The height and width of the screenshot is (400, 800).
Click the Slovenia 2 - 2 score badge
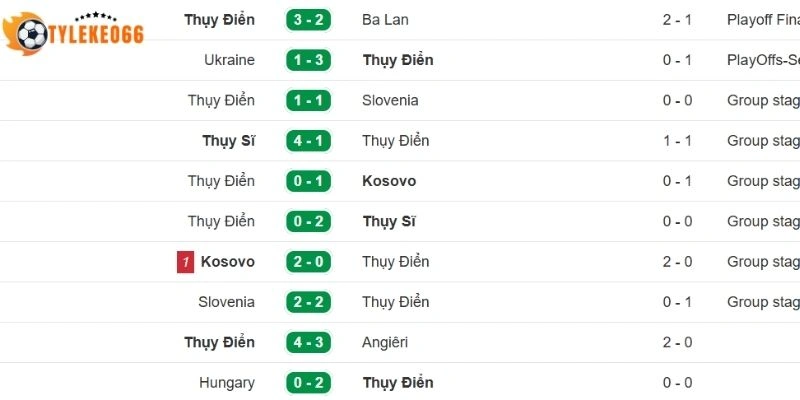click(308, 302)
